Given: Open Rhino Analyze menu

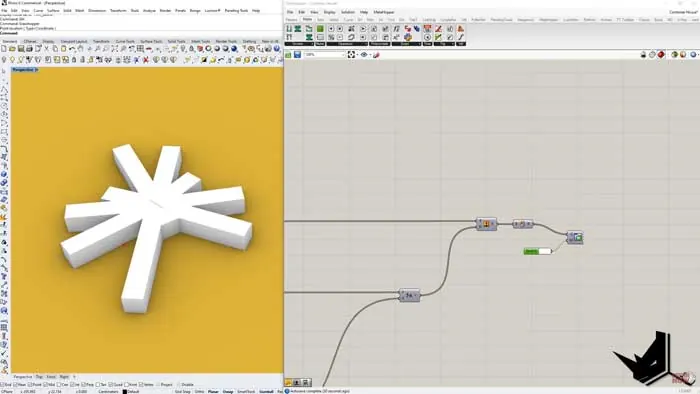Looking at the screenshot, I should (149, 10).
